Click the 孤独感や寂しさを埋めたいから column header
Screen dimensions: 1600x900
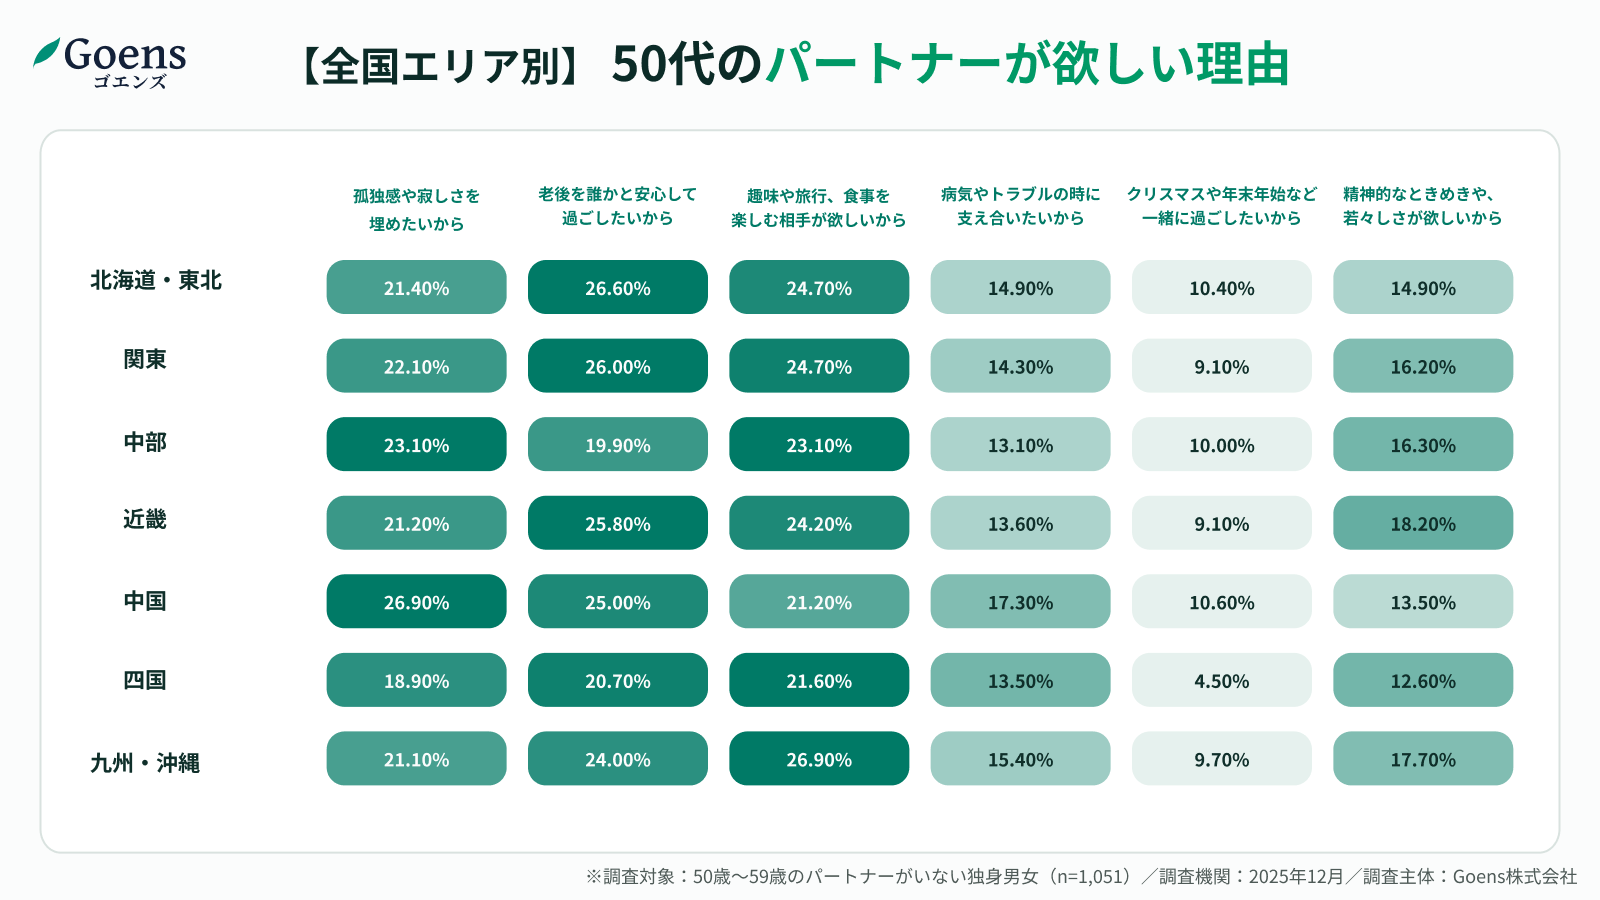tap(416, 209)
